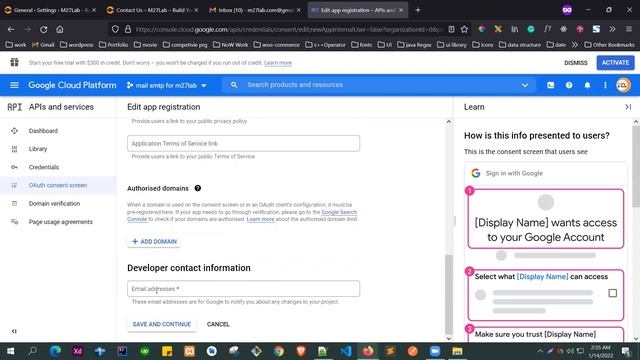Open File Explorer from taskbar
The height and width of the screenshot is (360, 640).
pos(457,351)
